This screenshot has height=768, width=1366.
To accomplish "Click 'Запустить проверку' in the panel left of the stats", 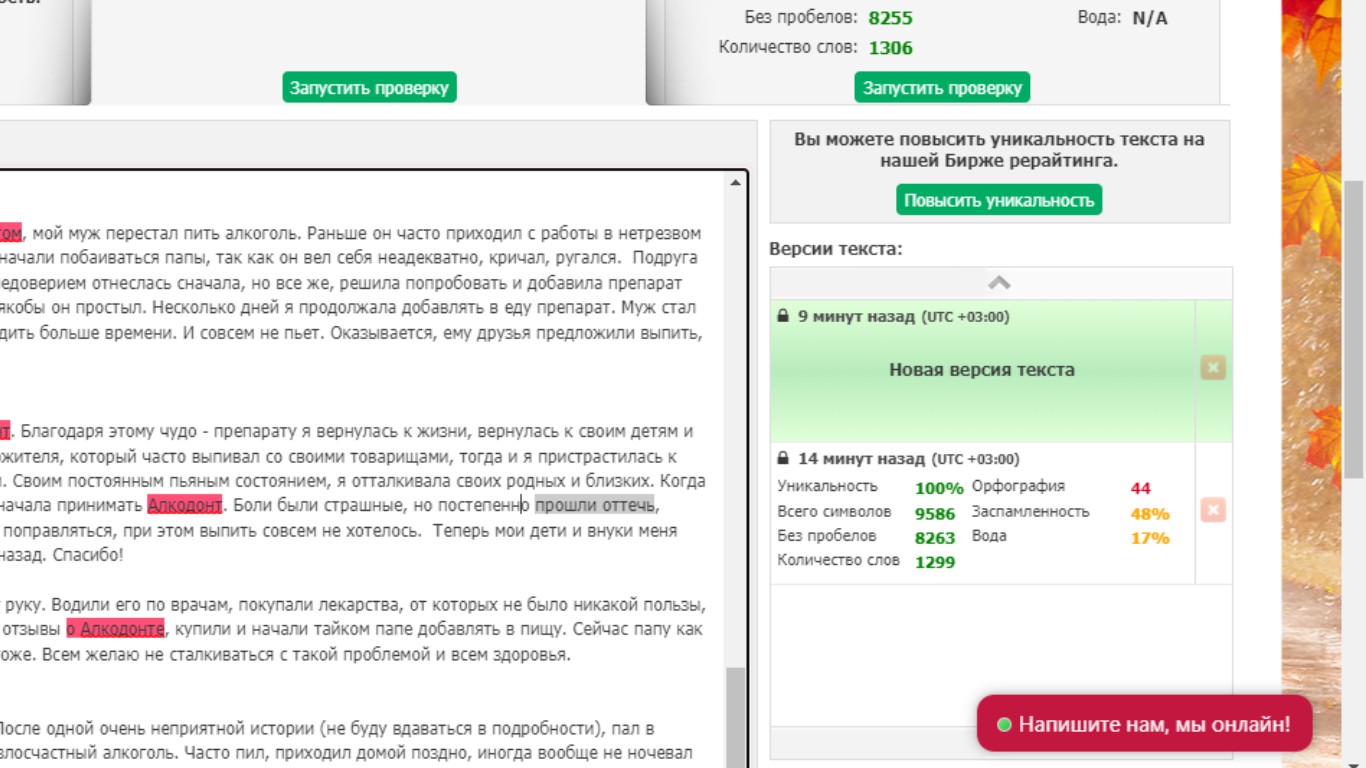I will [369, 87].
